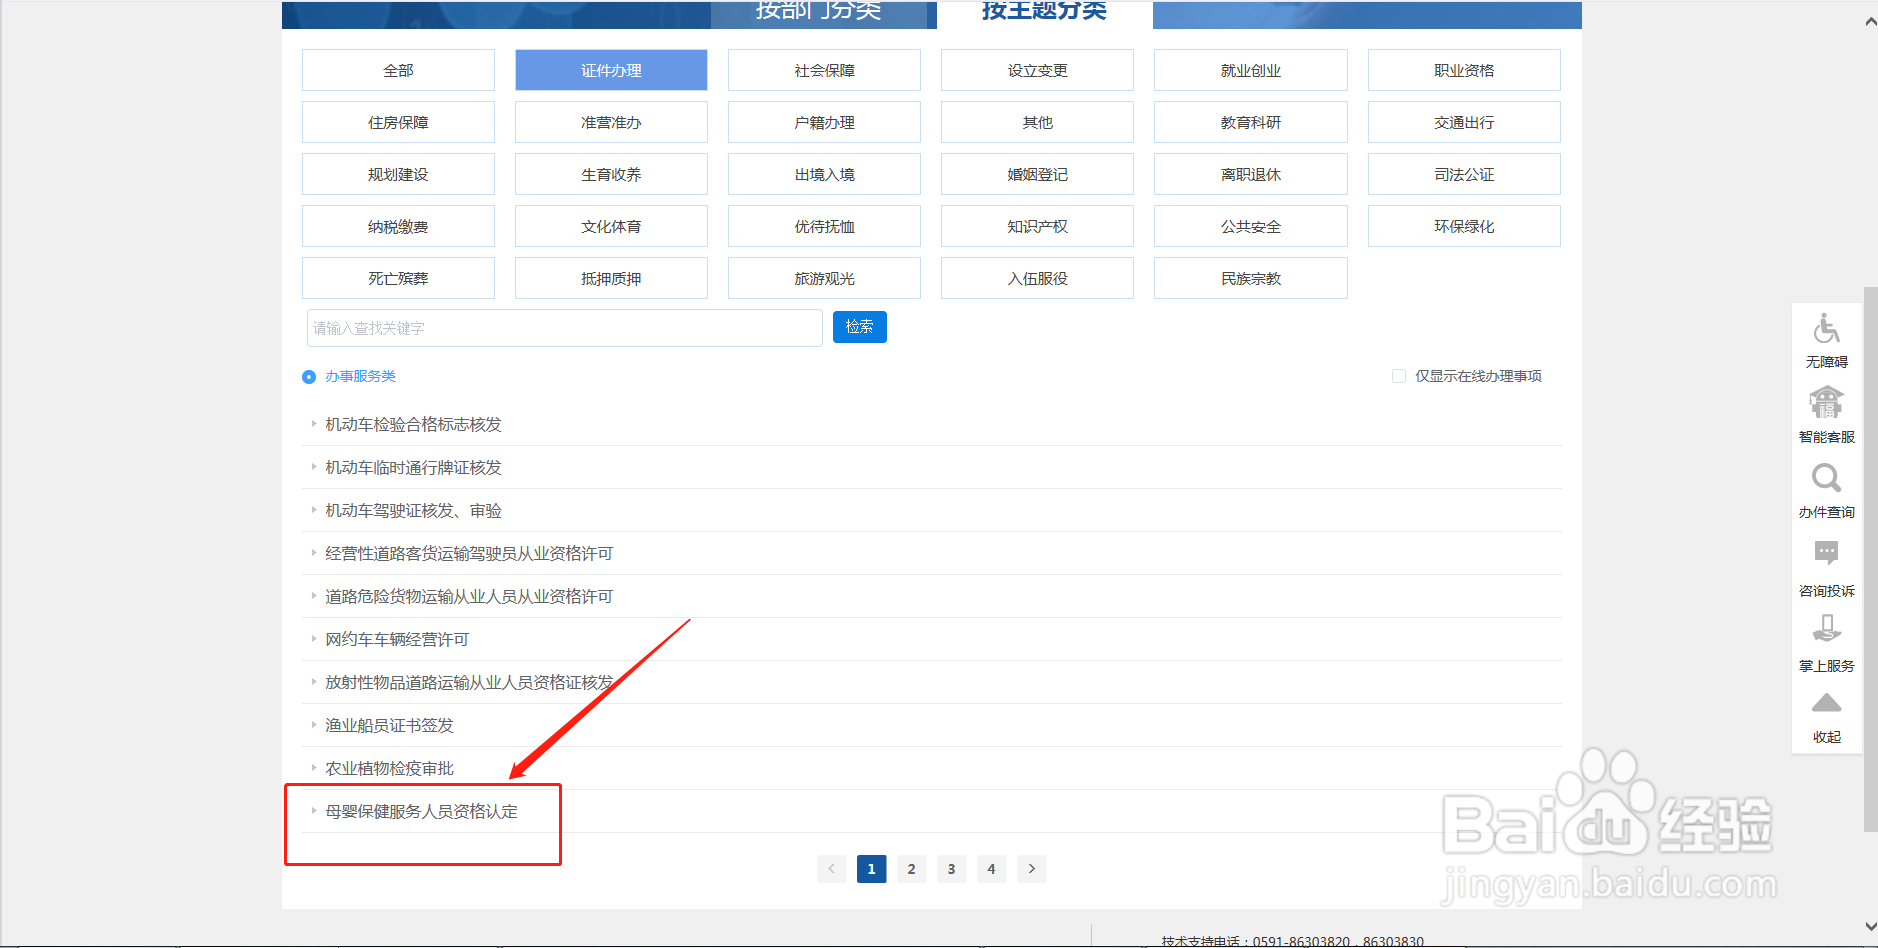Click the wheelchair icon in sidebar
This screenshot has height=948, width=1878.
pos(1826,328)
